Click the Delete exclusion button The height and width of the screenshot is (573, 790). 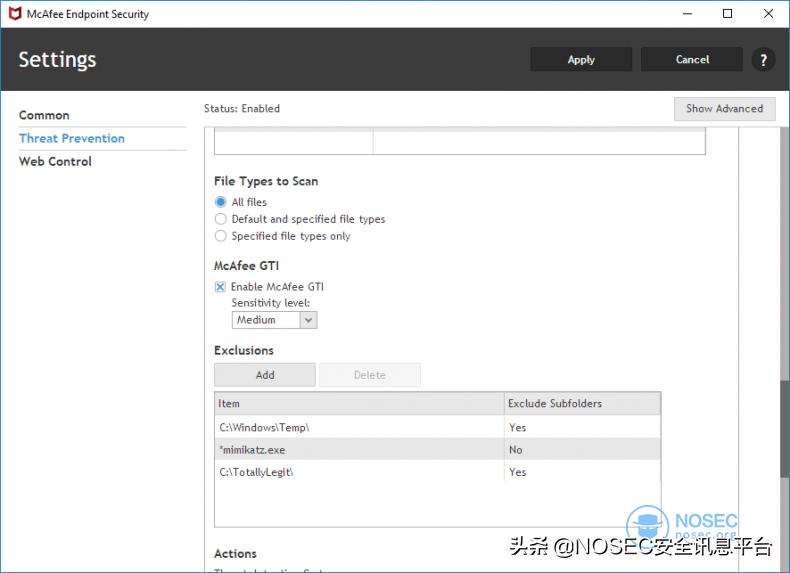(370, 375)
